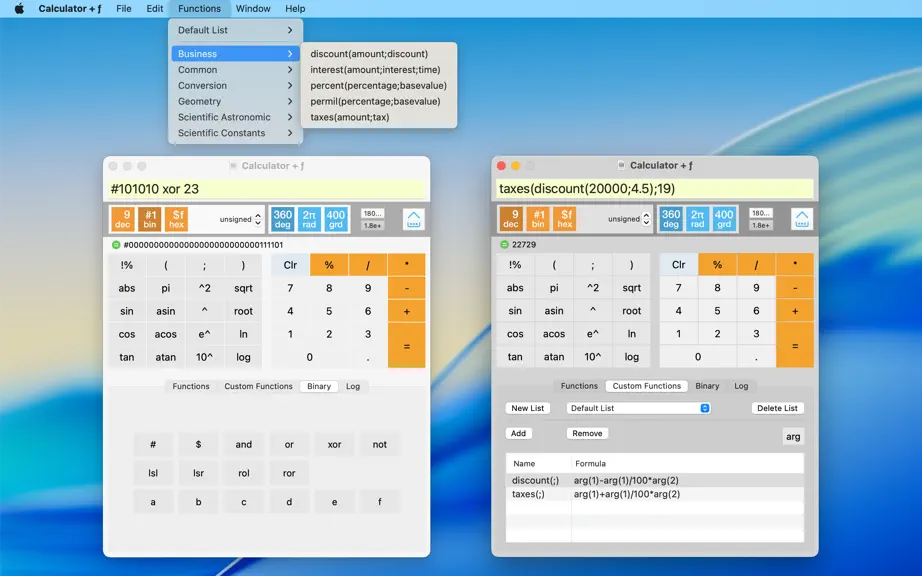Select 360 deg mode in right window
Viewport: 922px width, 576px height.
[670, 218]
